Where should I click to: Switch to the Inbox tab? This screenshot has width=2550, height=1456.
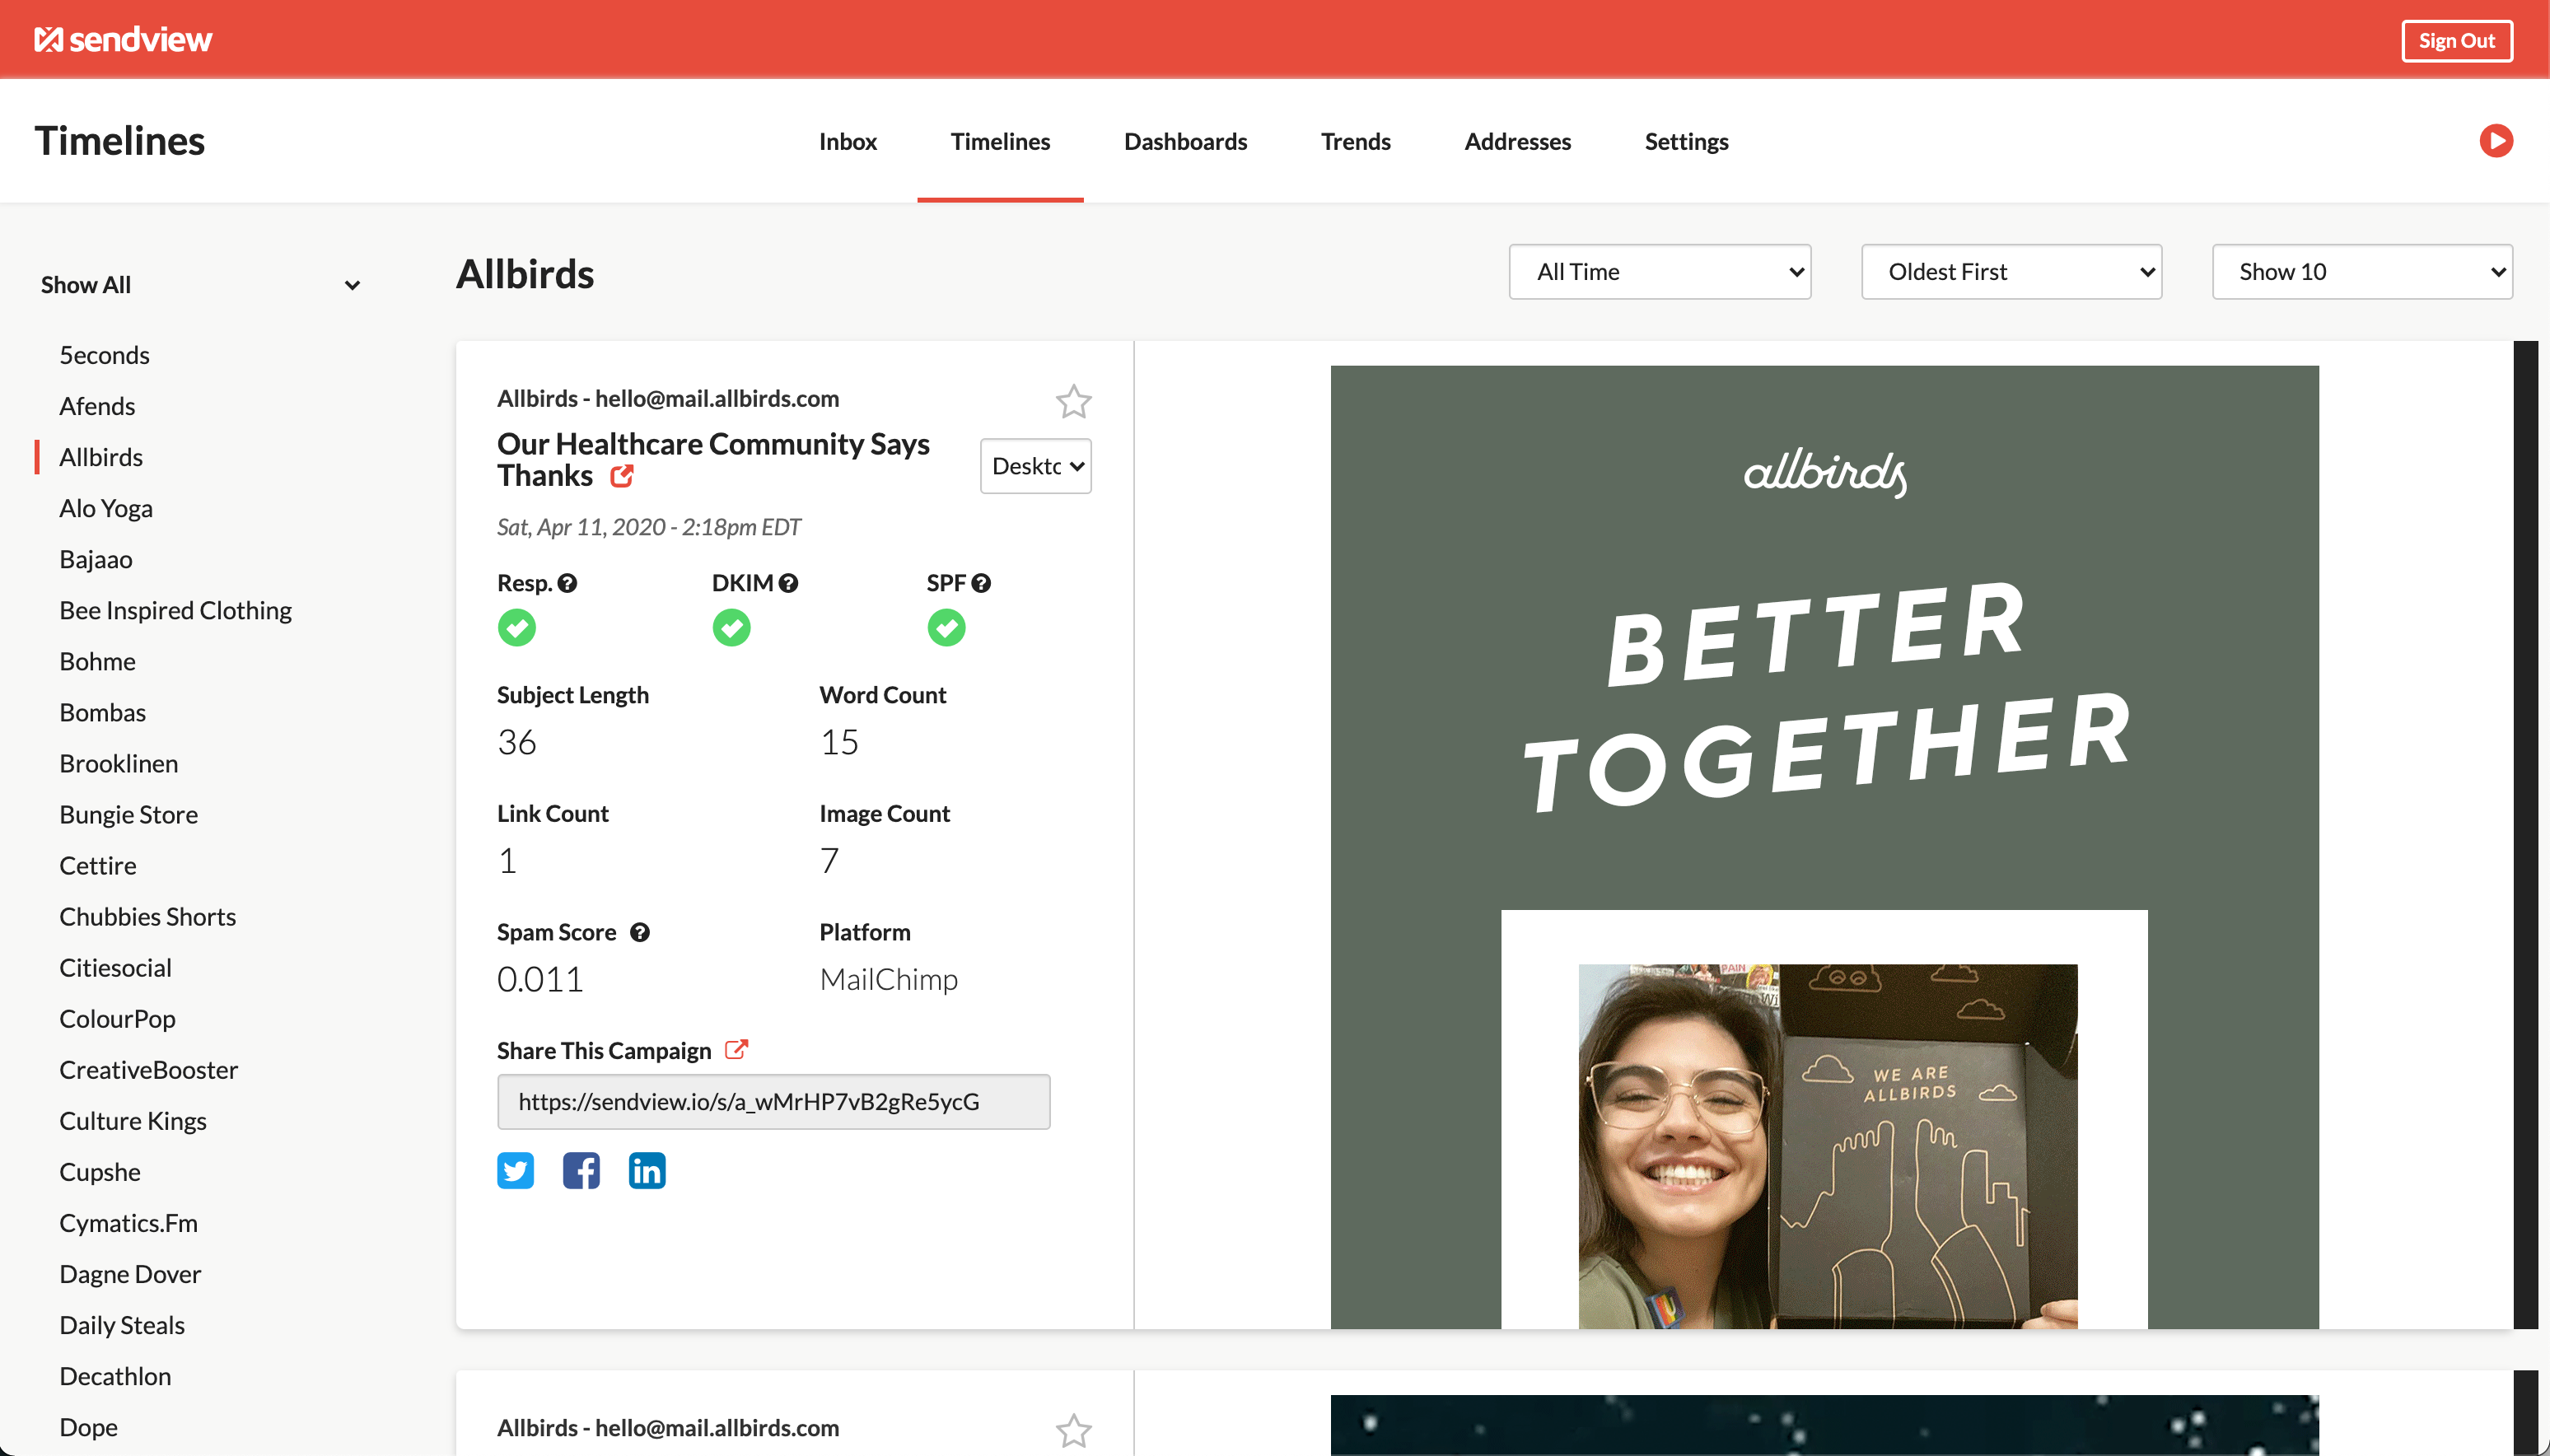[847, 141]
